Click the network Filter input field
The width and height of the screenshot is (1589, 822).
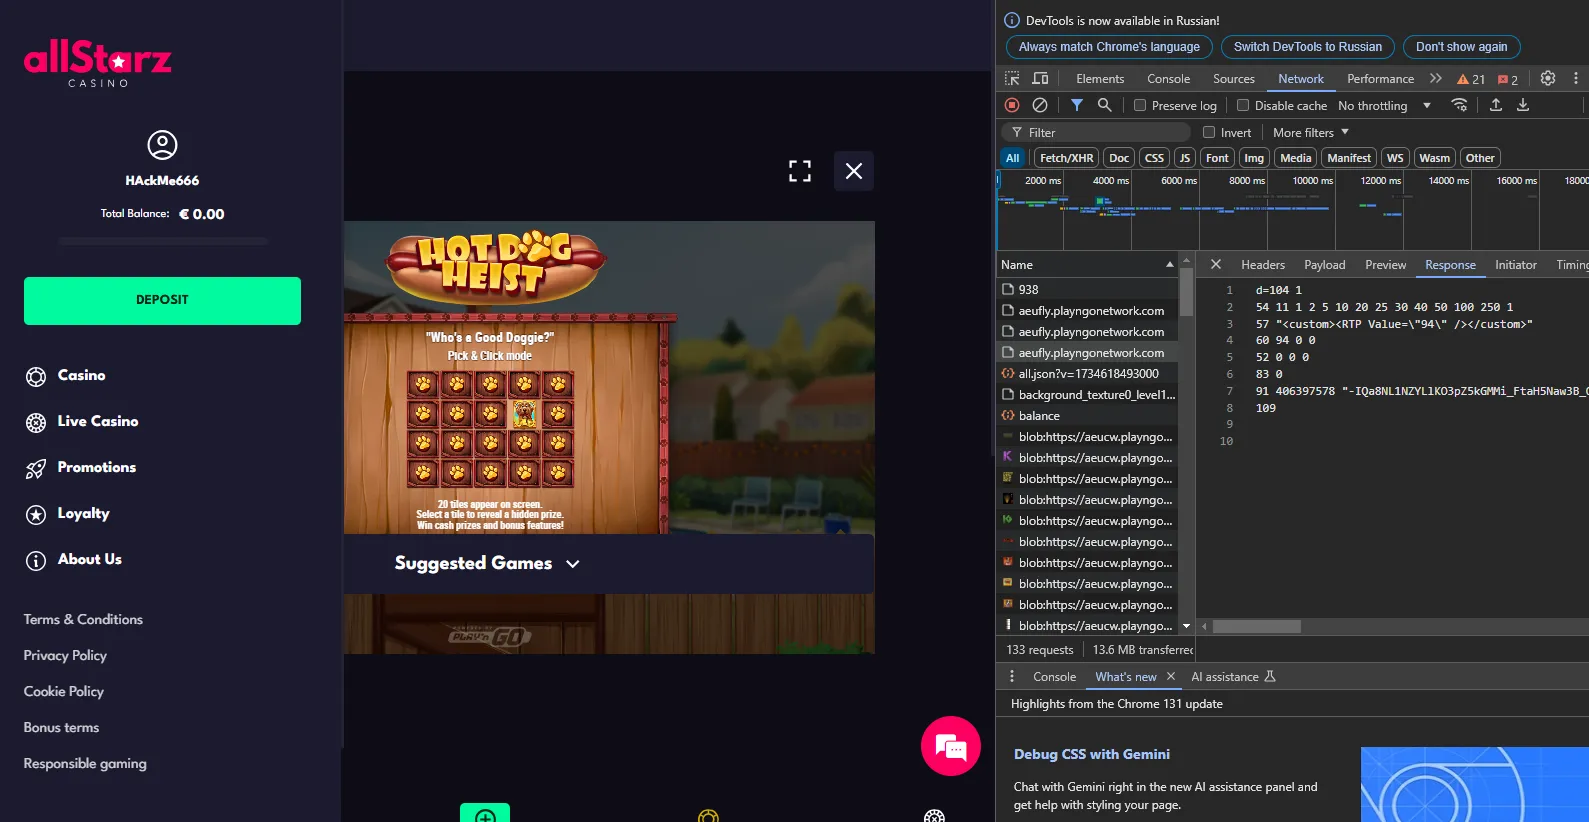click(1097, 132)
